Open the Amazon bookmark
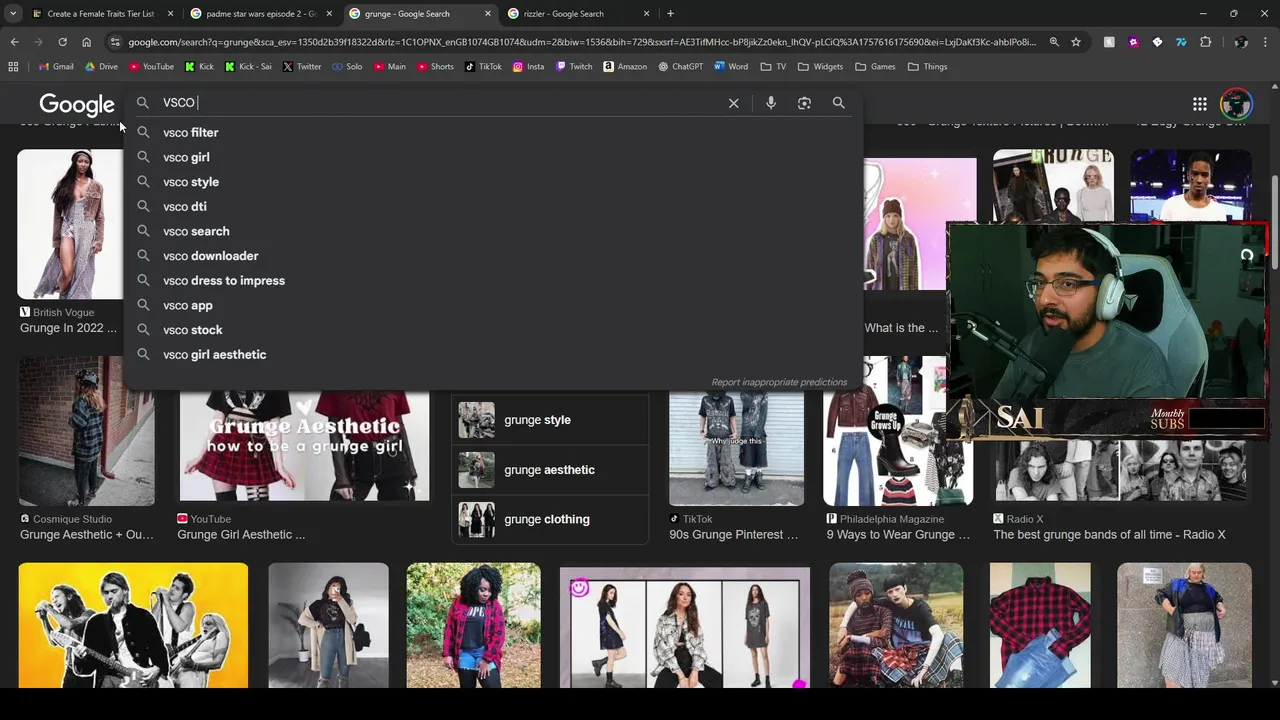 (624, 67)
